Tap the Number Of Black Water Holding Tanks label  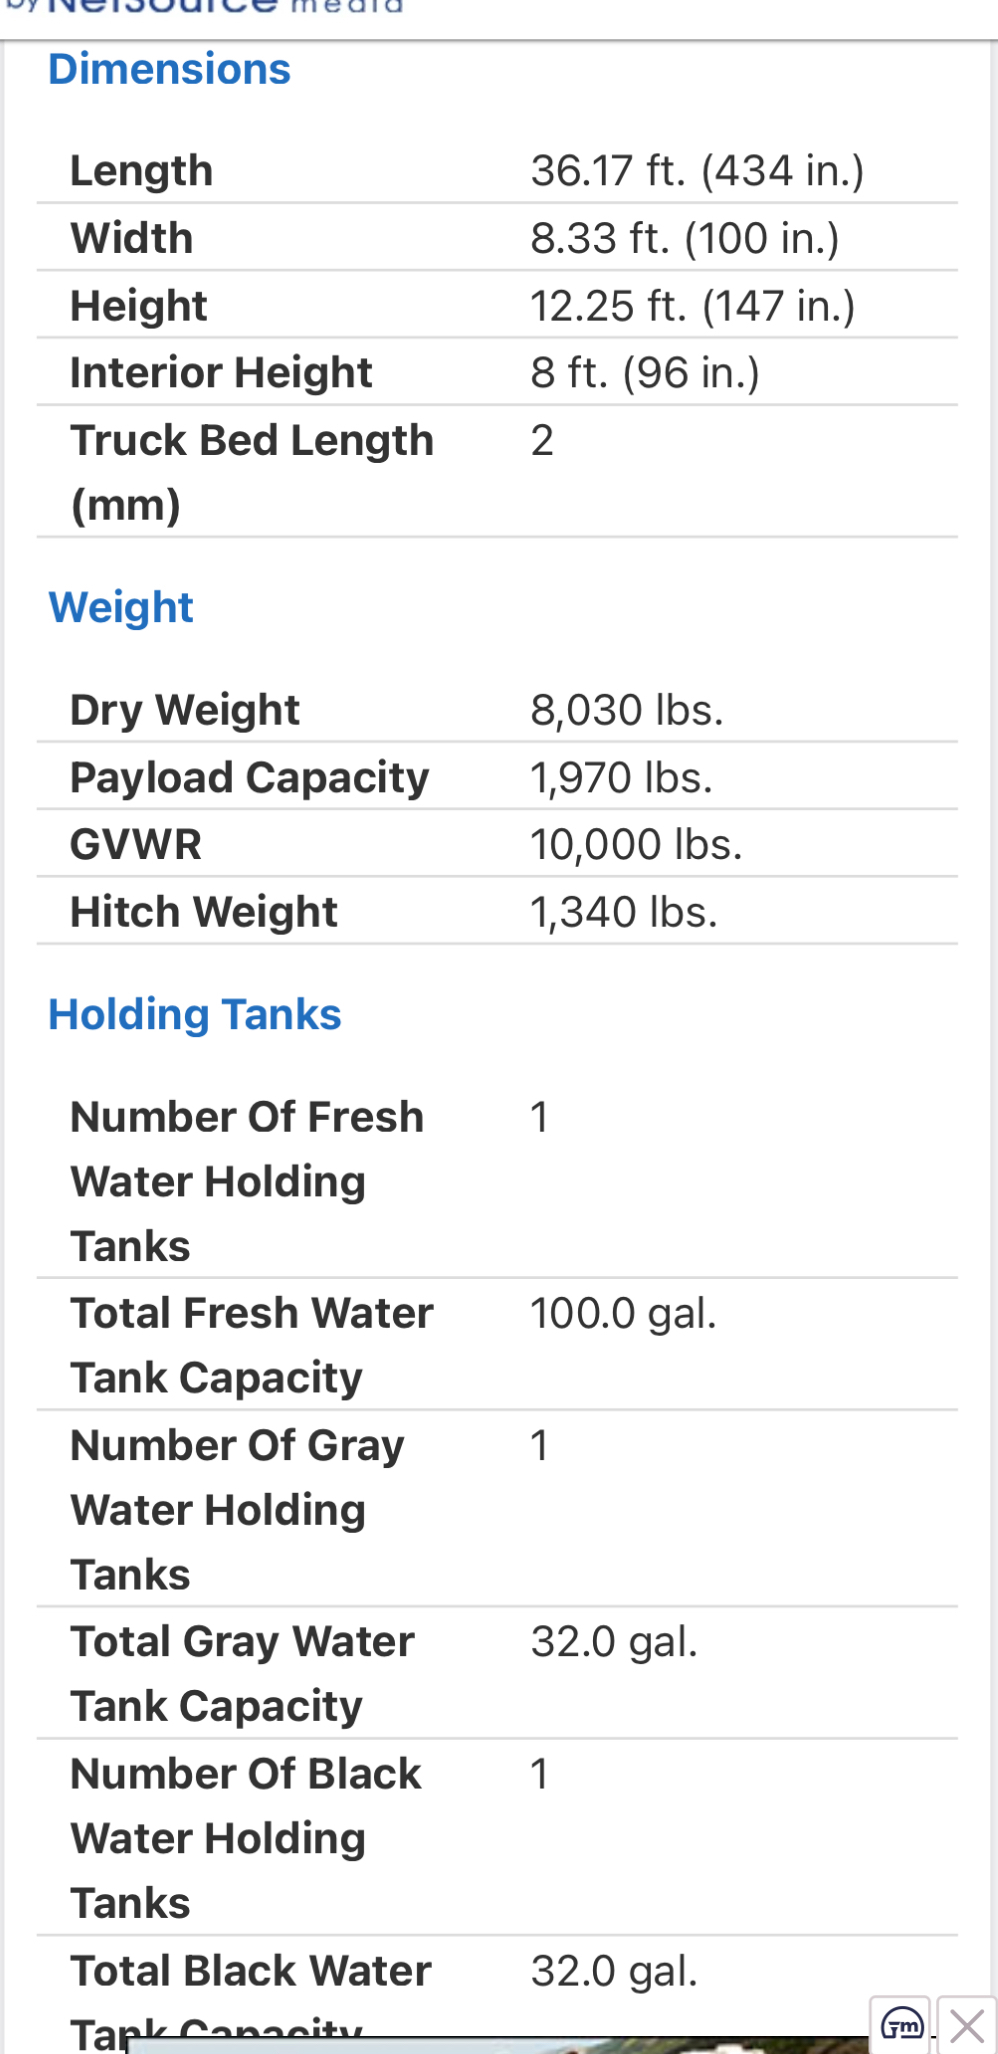point(245,1838)
